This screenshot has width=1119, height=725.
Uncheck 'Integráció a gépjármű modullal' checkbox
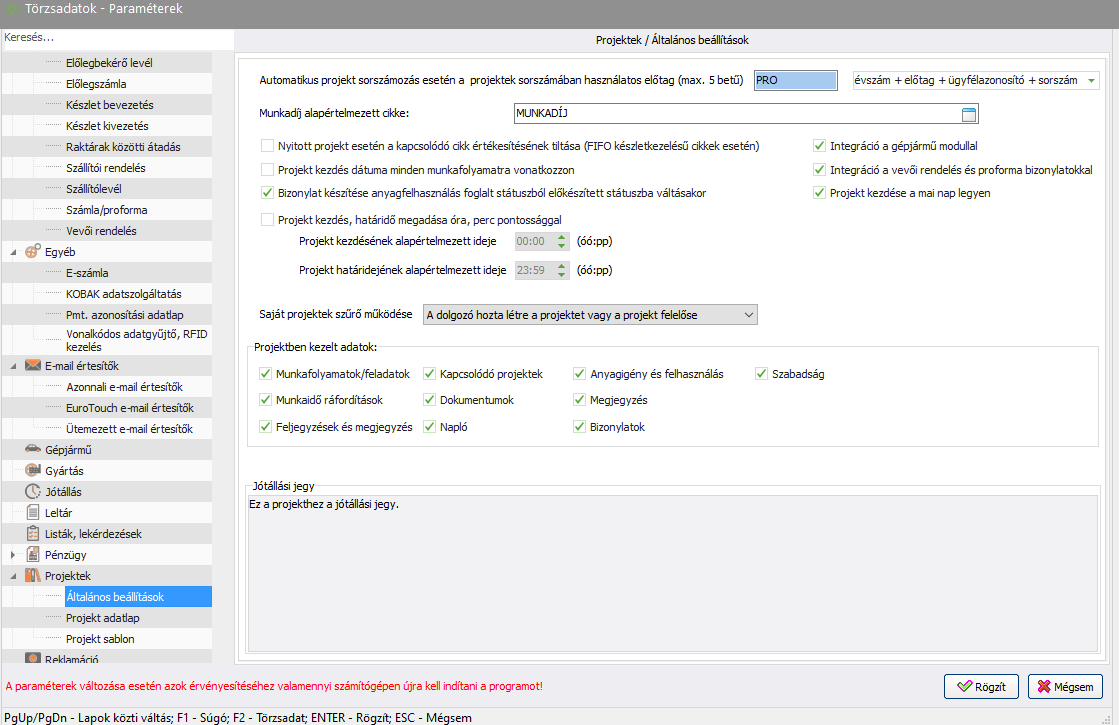(820, 146)
